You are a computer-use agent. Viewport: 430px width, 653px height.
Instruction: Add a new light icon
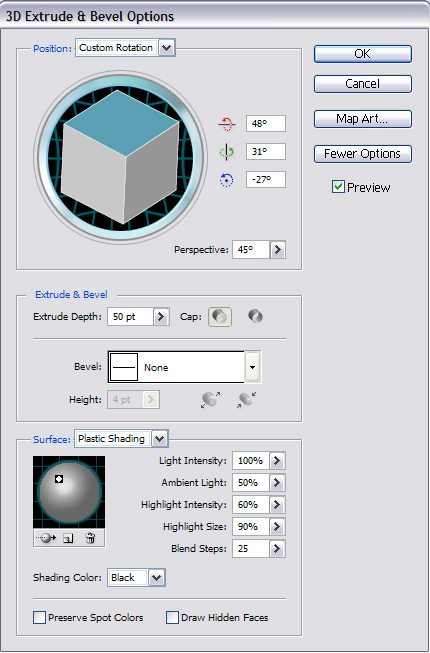point(68,538)
